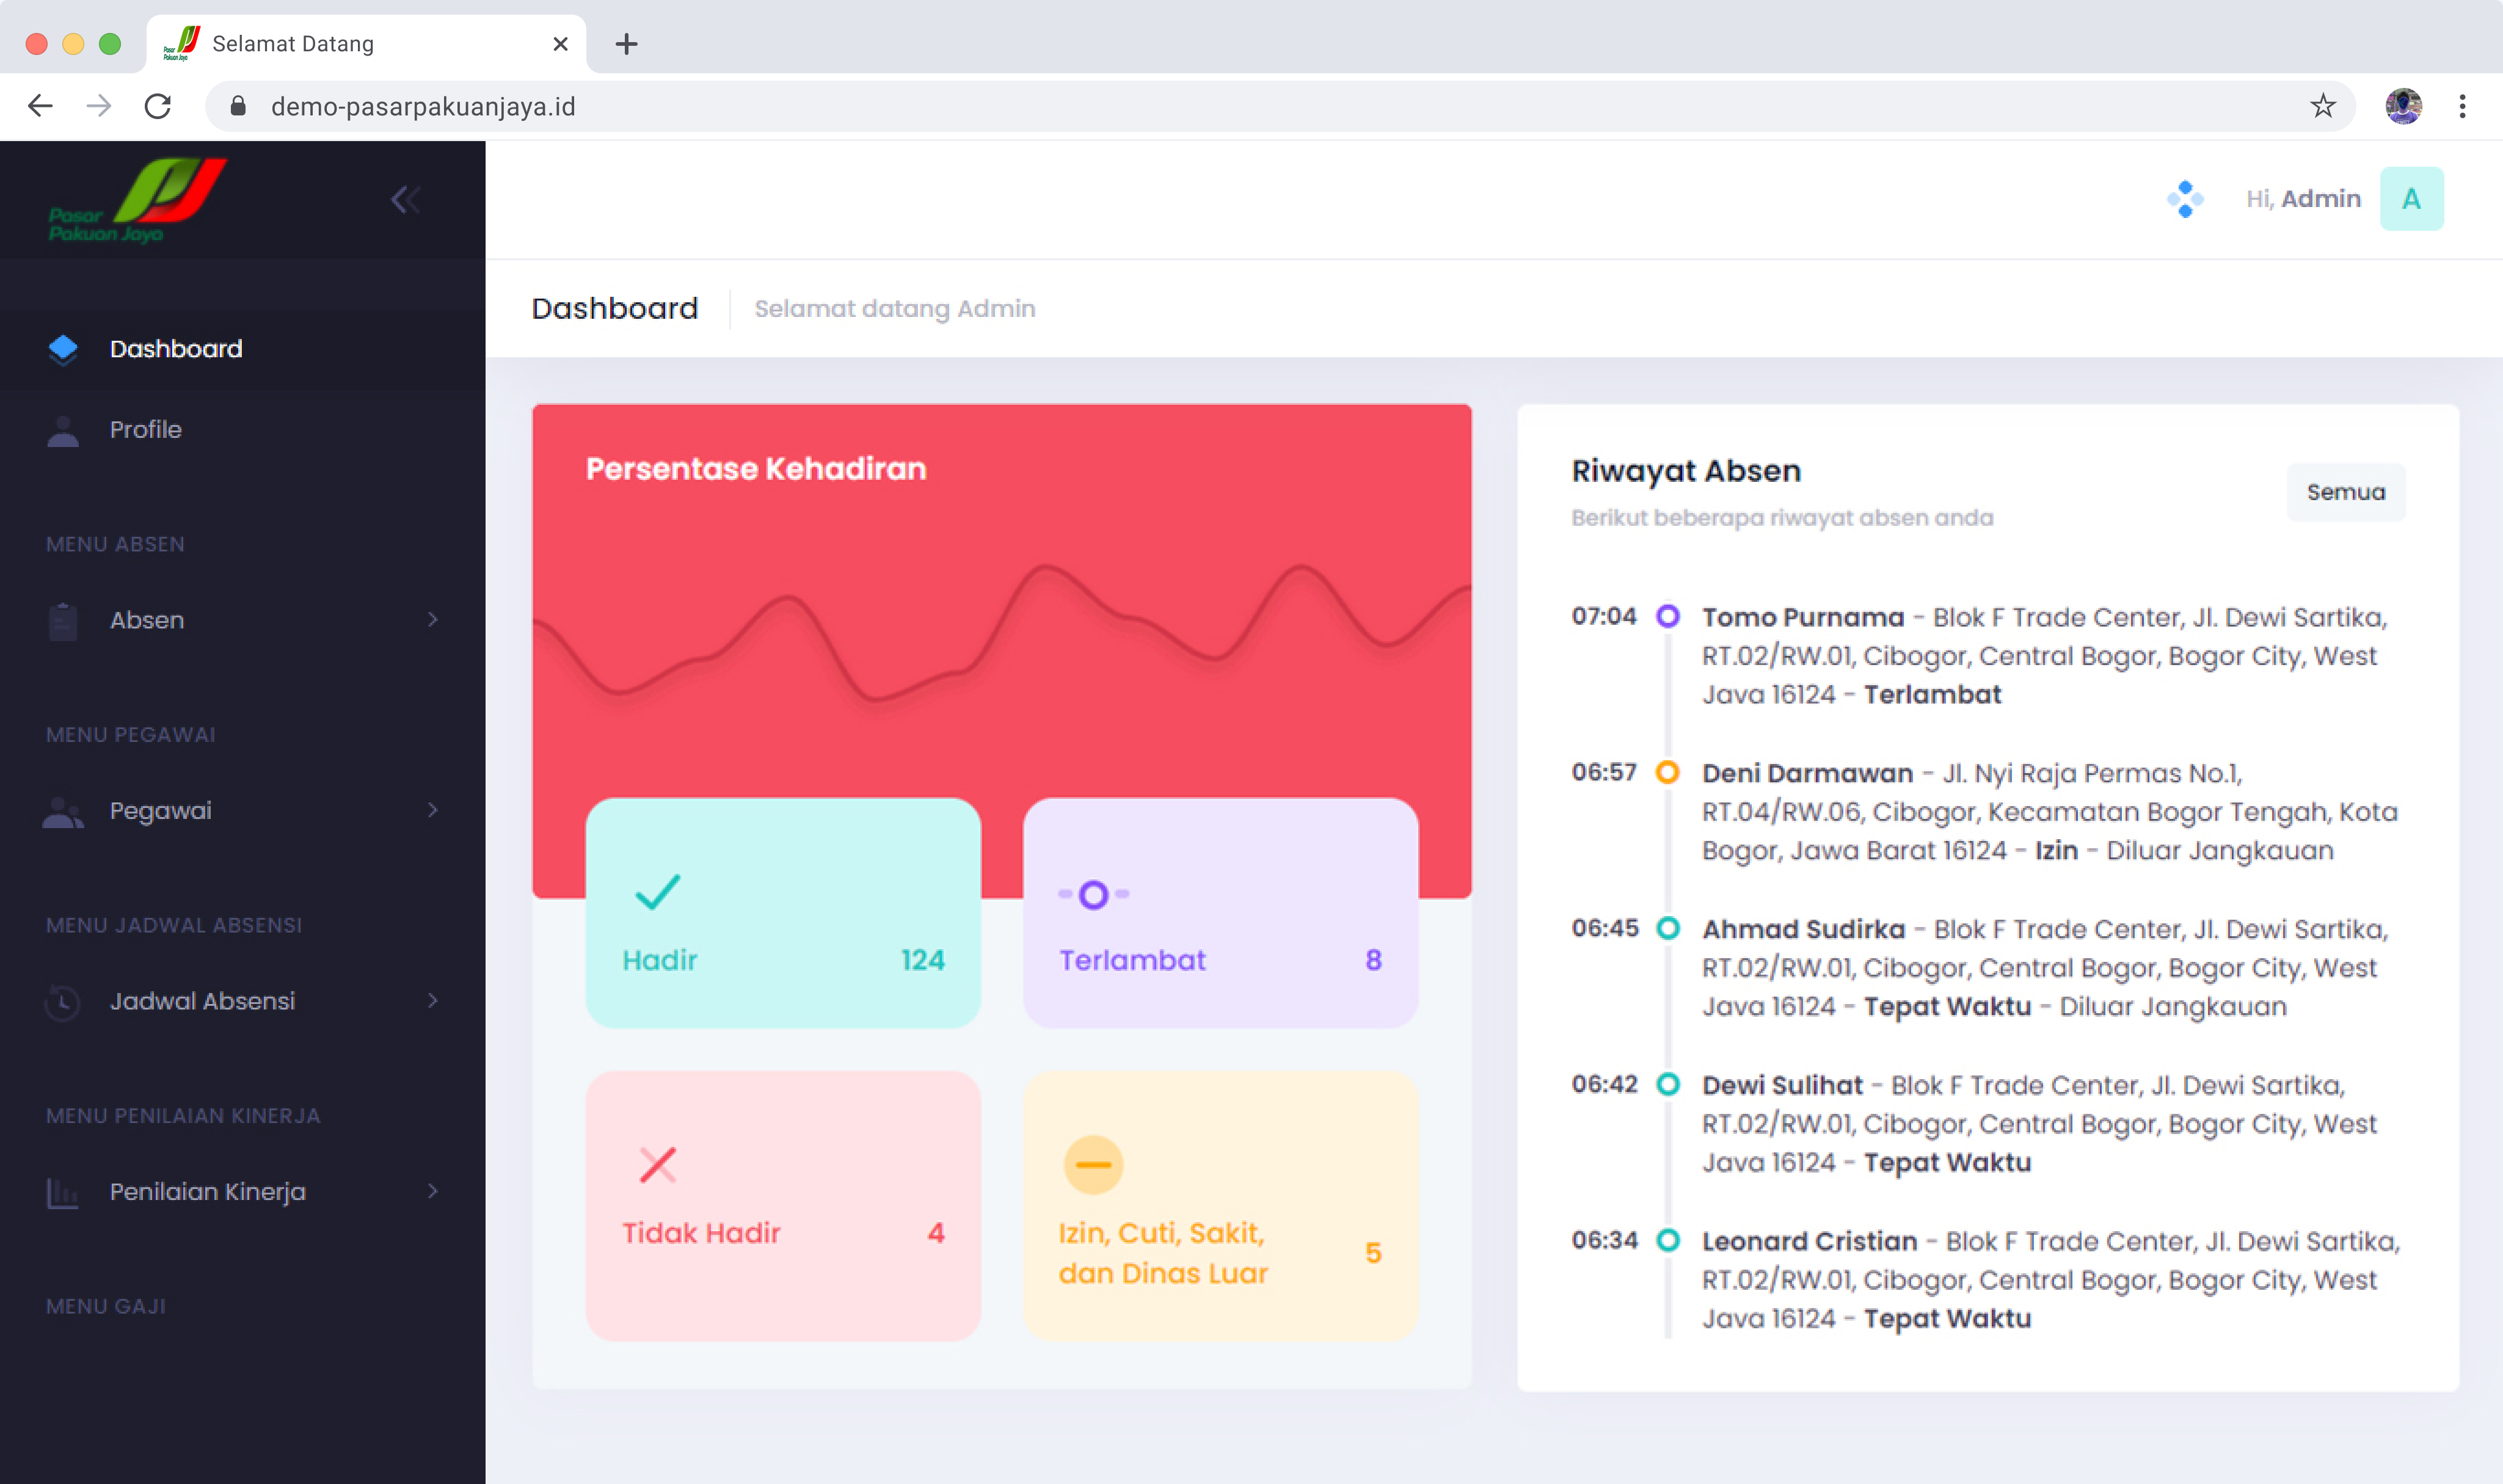The image size is (2503, 1484).
Task: Open a new browser tab
Action: (x=626, y=44)
